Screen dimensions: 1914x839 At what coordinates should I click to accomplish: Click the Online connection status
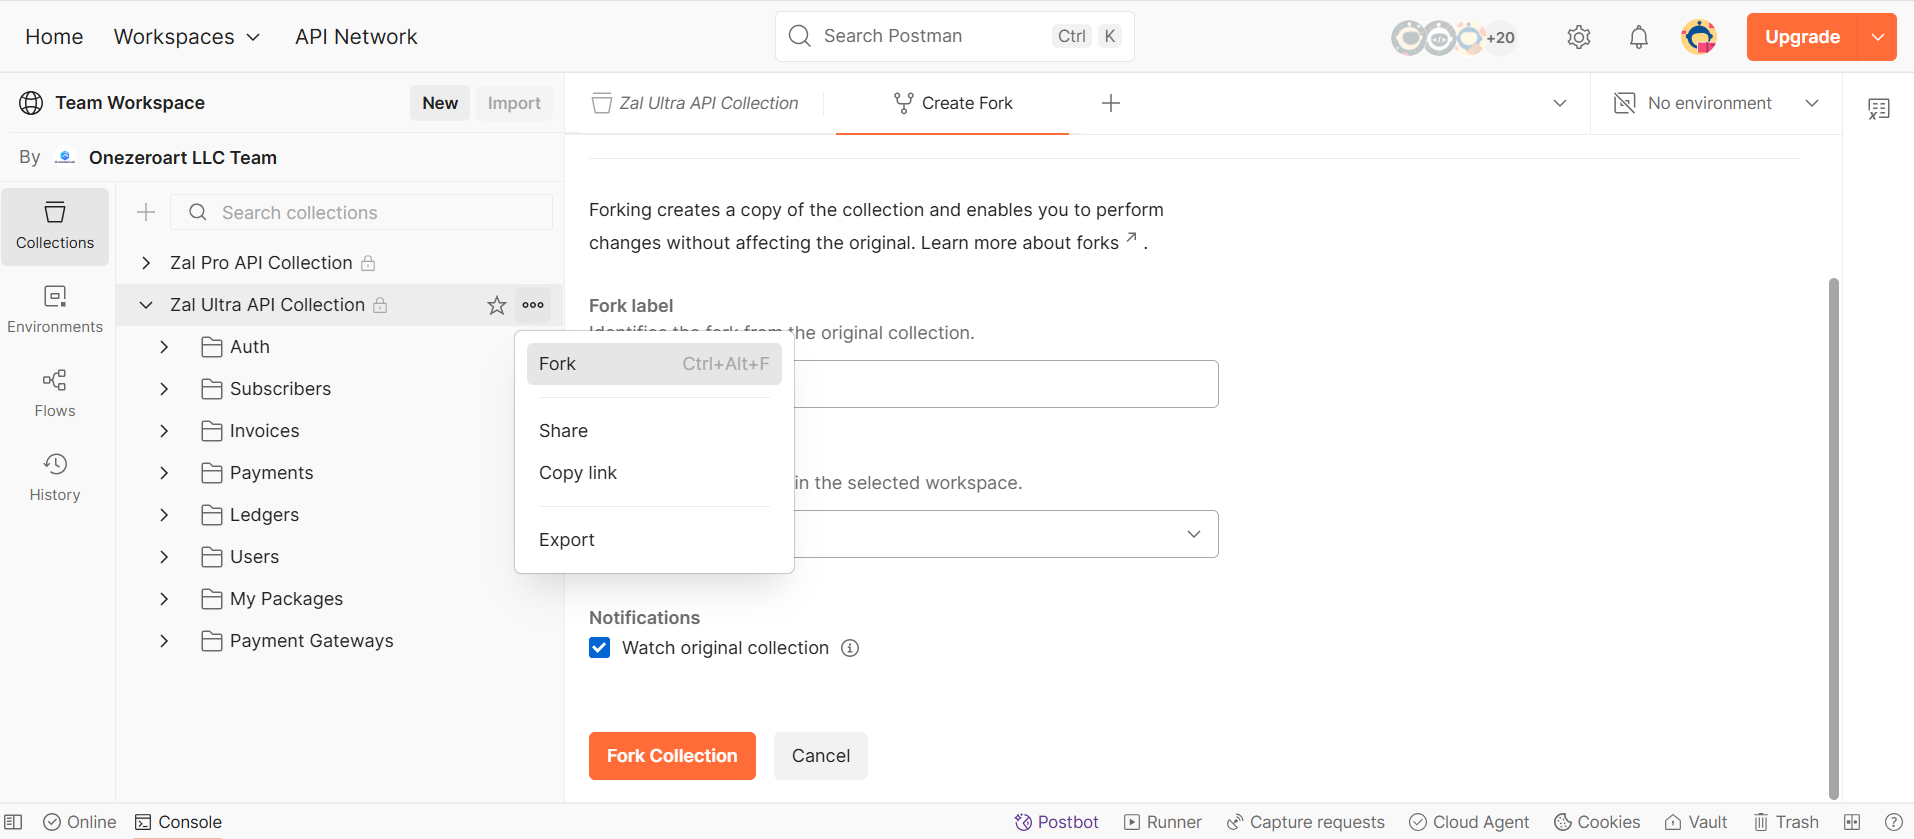(x=80, y=822)
